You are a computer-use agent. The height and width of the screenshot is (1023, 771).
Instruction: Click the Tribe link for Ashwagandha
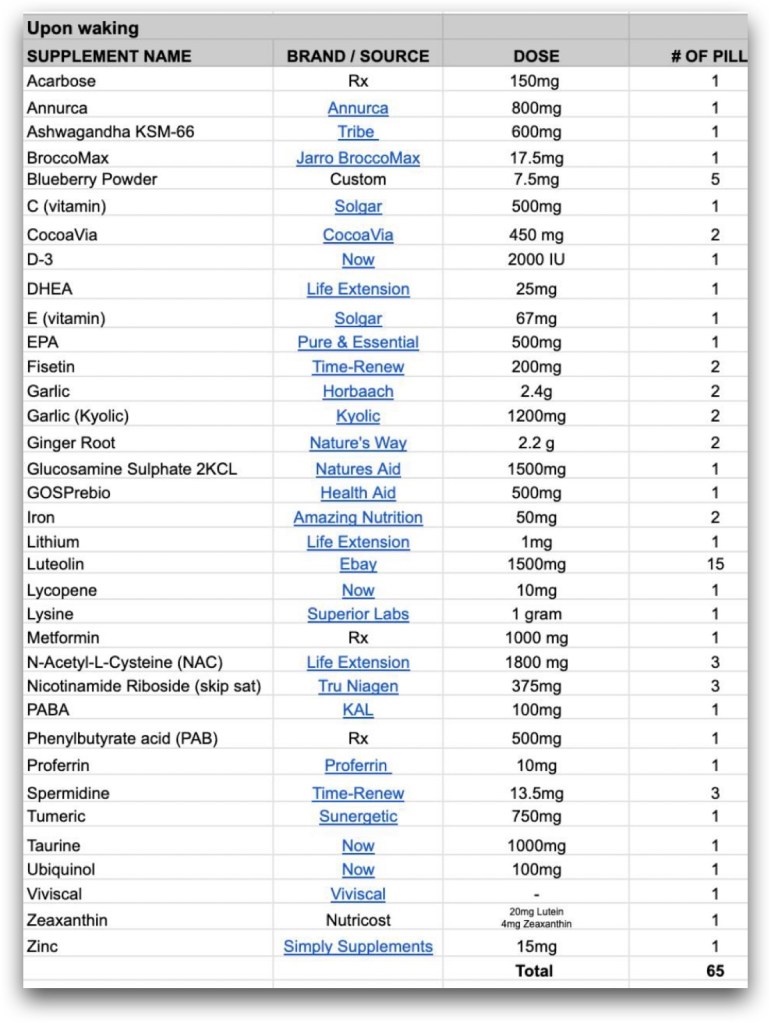coord(356,132)
